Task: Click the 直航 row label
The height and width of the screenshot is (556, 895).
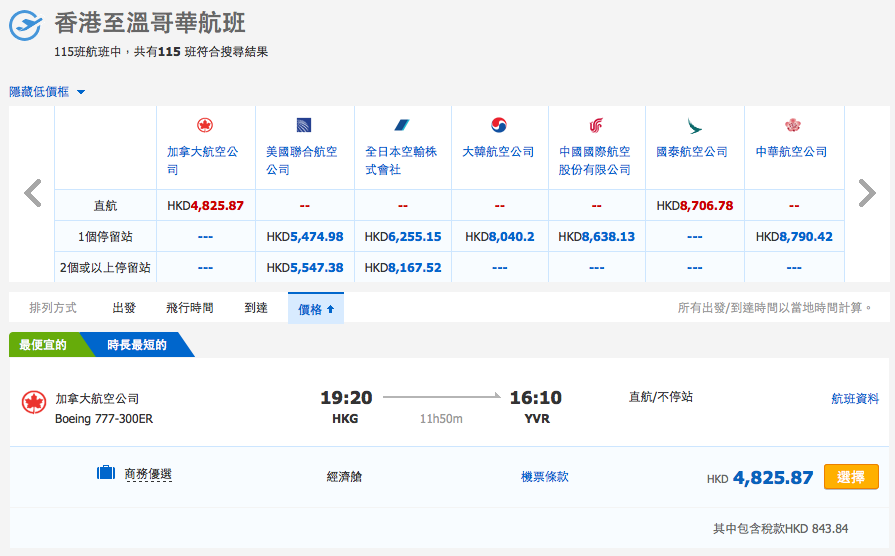Action: pos(105,206)
